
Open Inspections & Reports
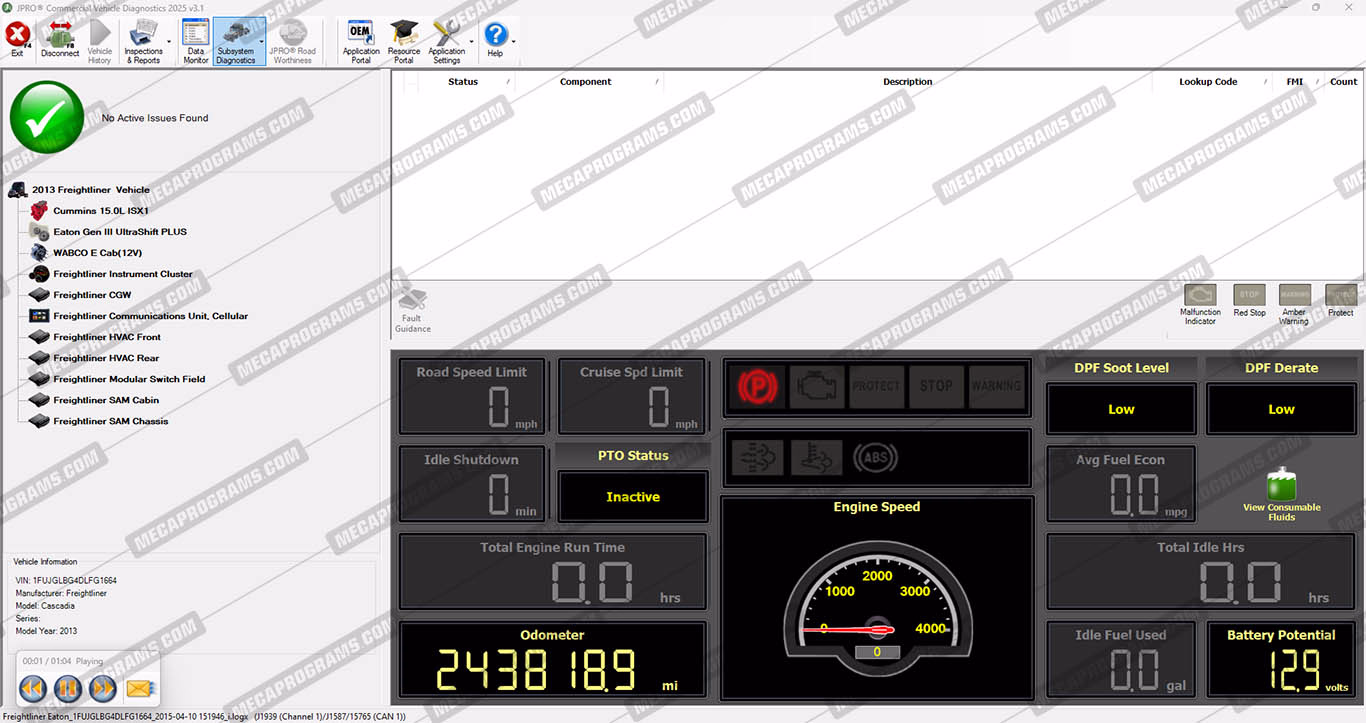(143, 41)
